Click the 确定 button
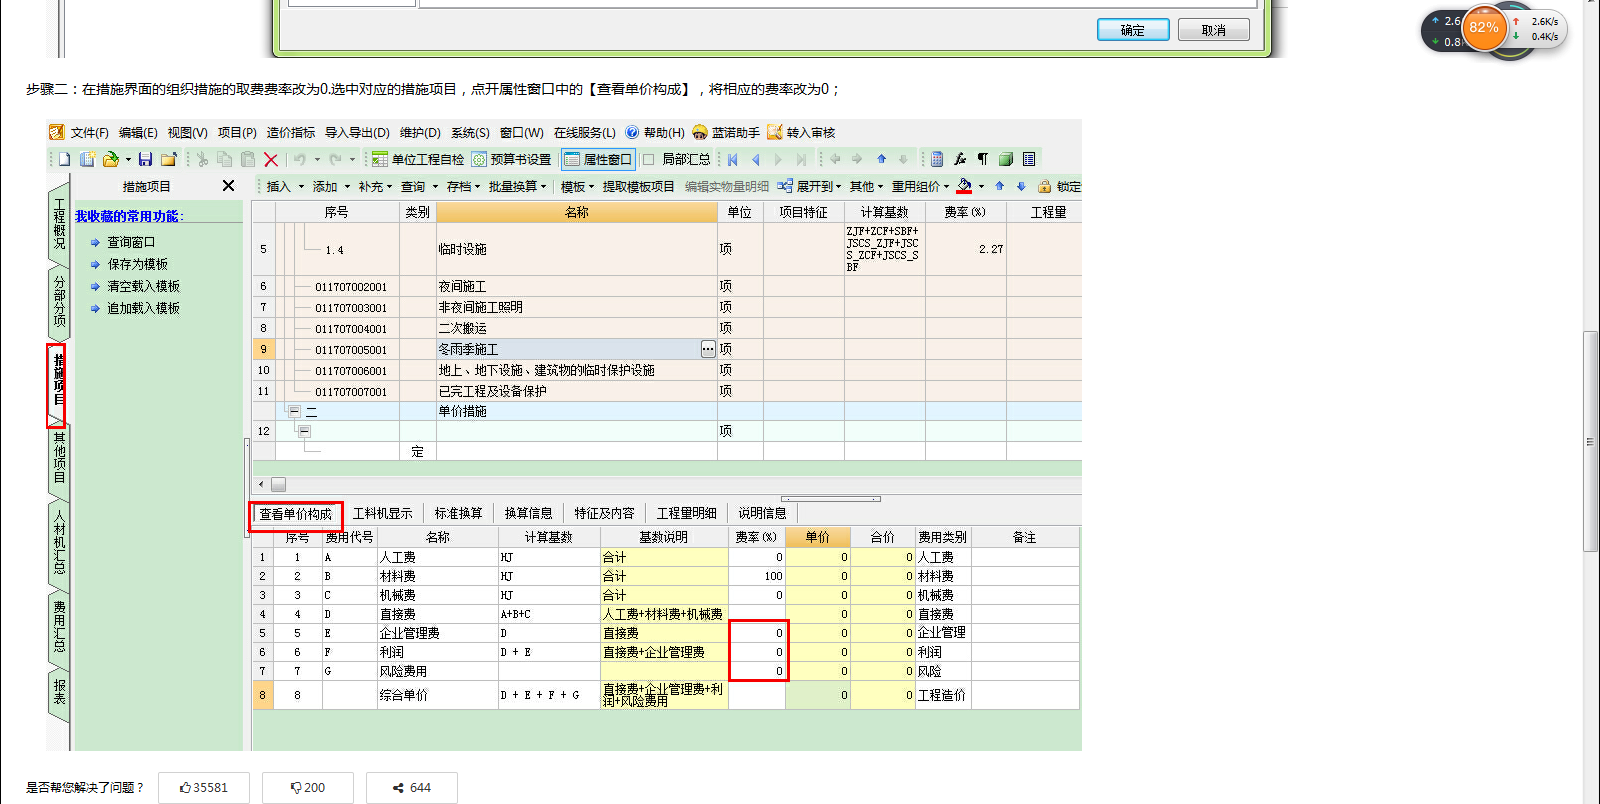The width and height of the screenshot is (1600, 804). click(x=1133, y=30)
